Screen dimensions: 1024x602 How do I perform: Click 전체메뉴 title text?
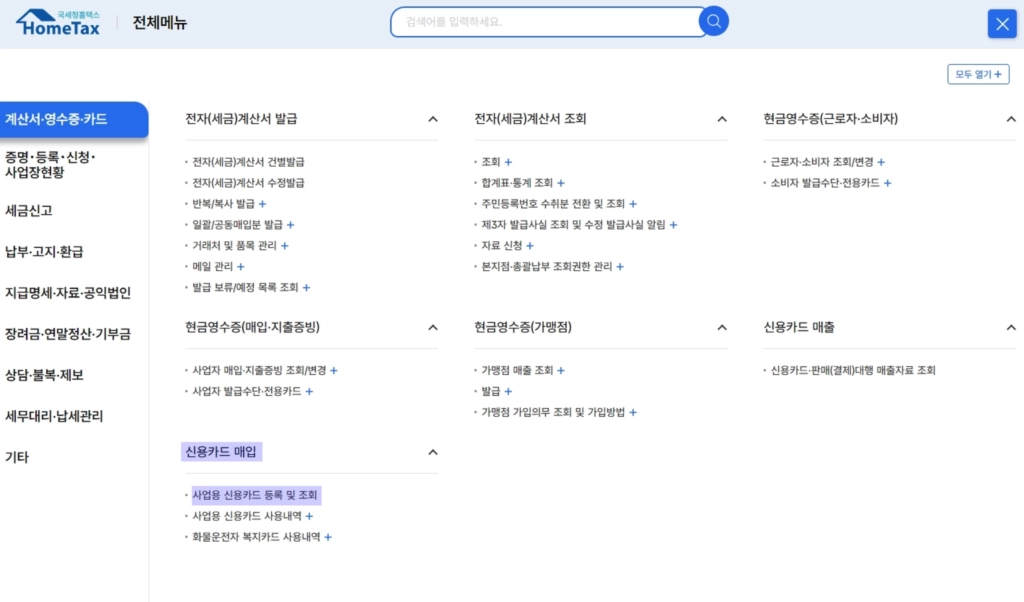(x=160, y=23)
